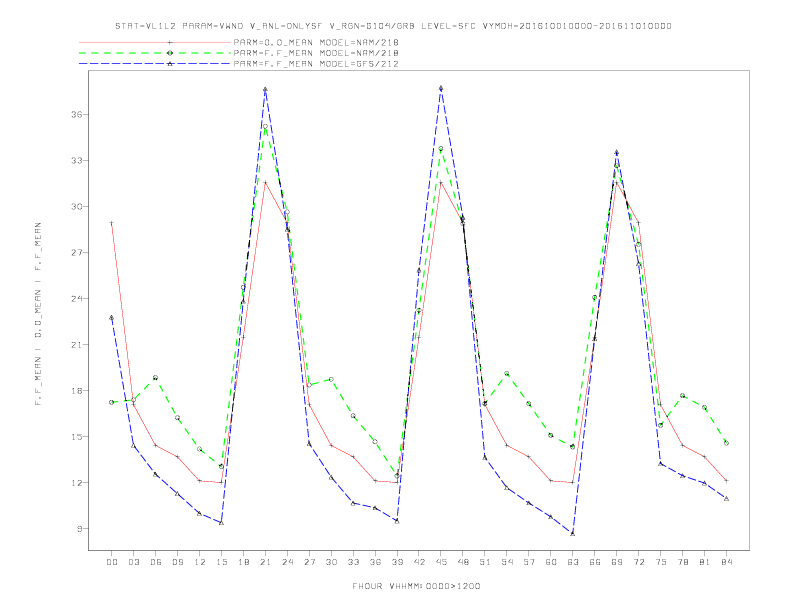The height and width of the screenshot is (612, 792).
Task: Click y-axis tick label 15
Action: (x=77, y=437)
